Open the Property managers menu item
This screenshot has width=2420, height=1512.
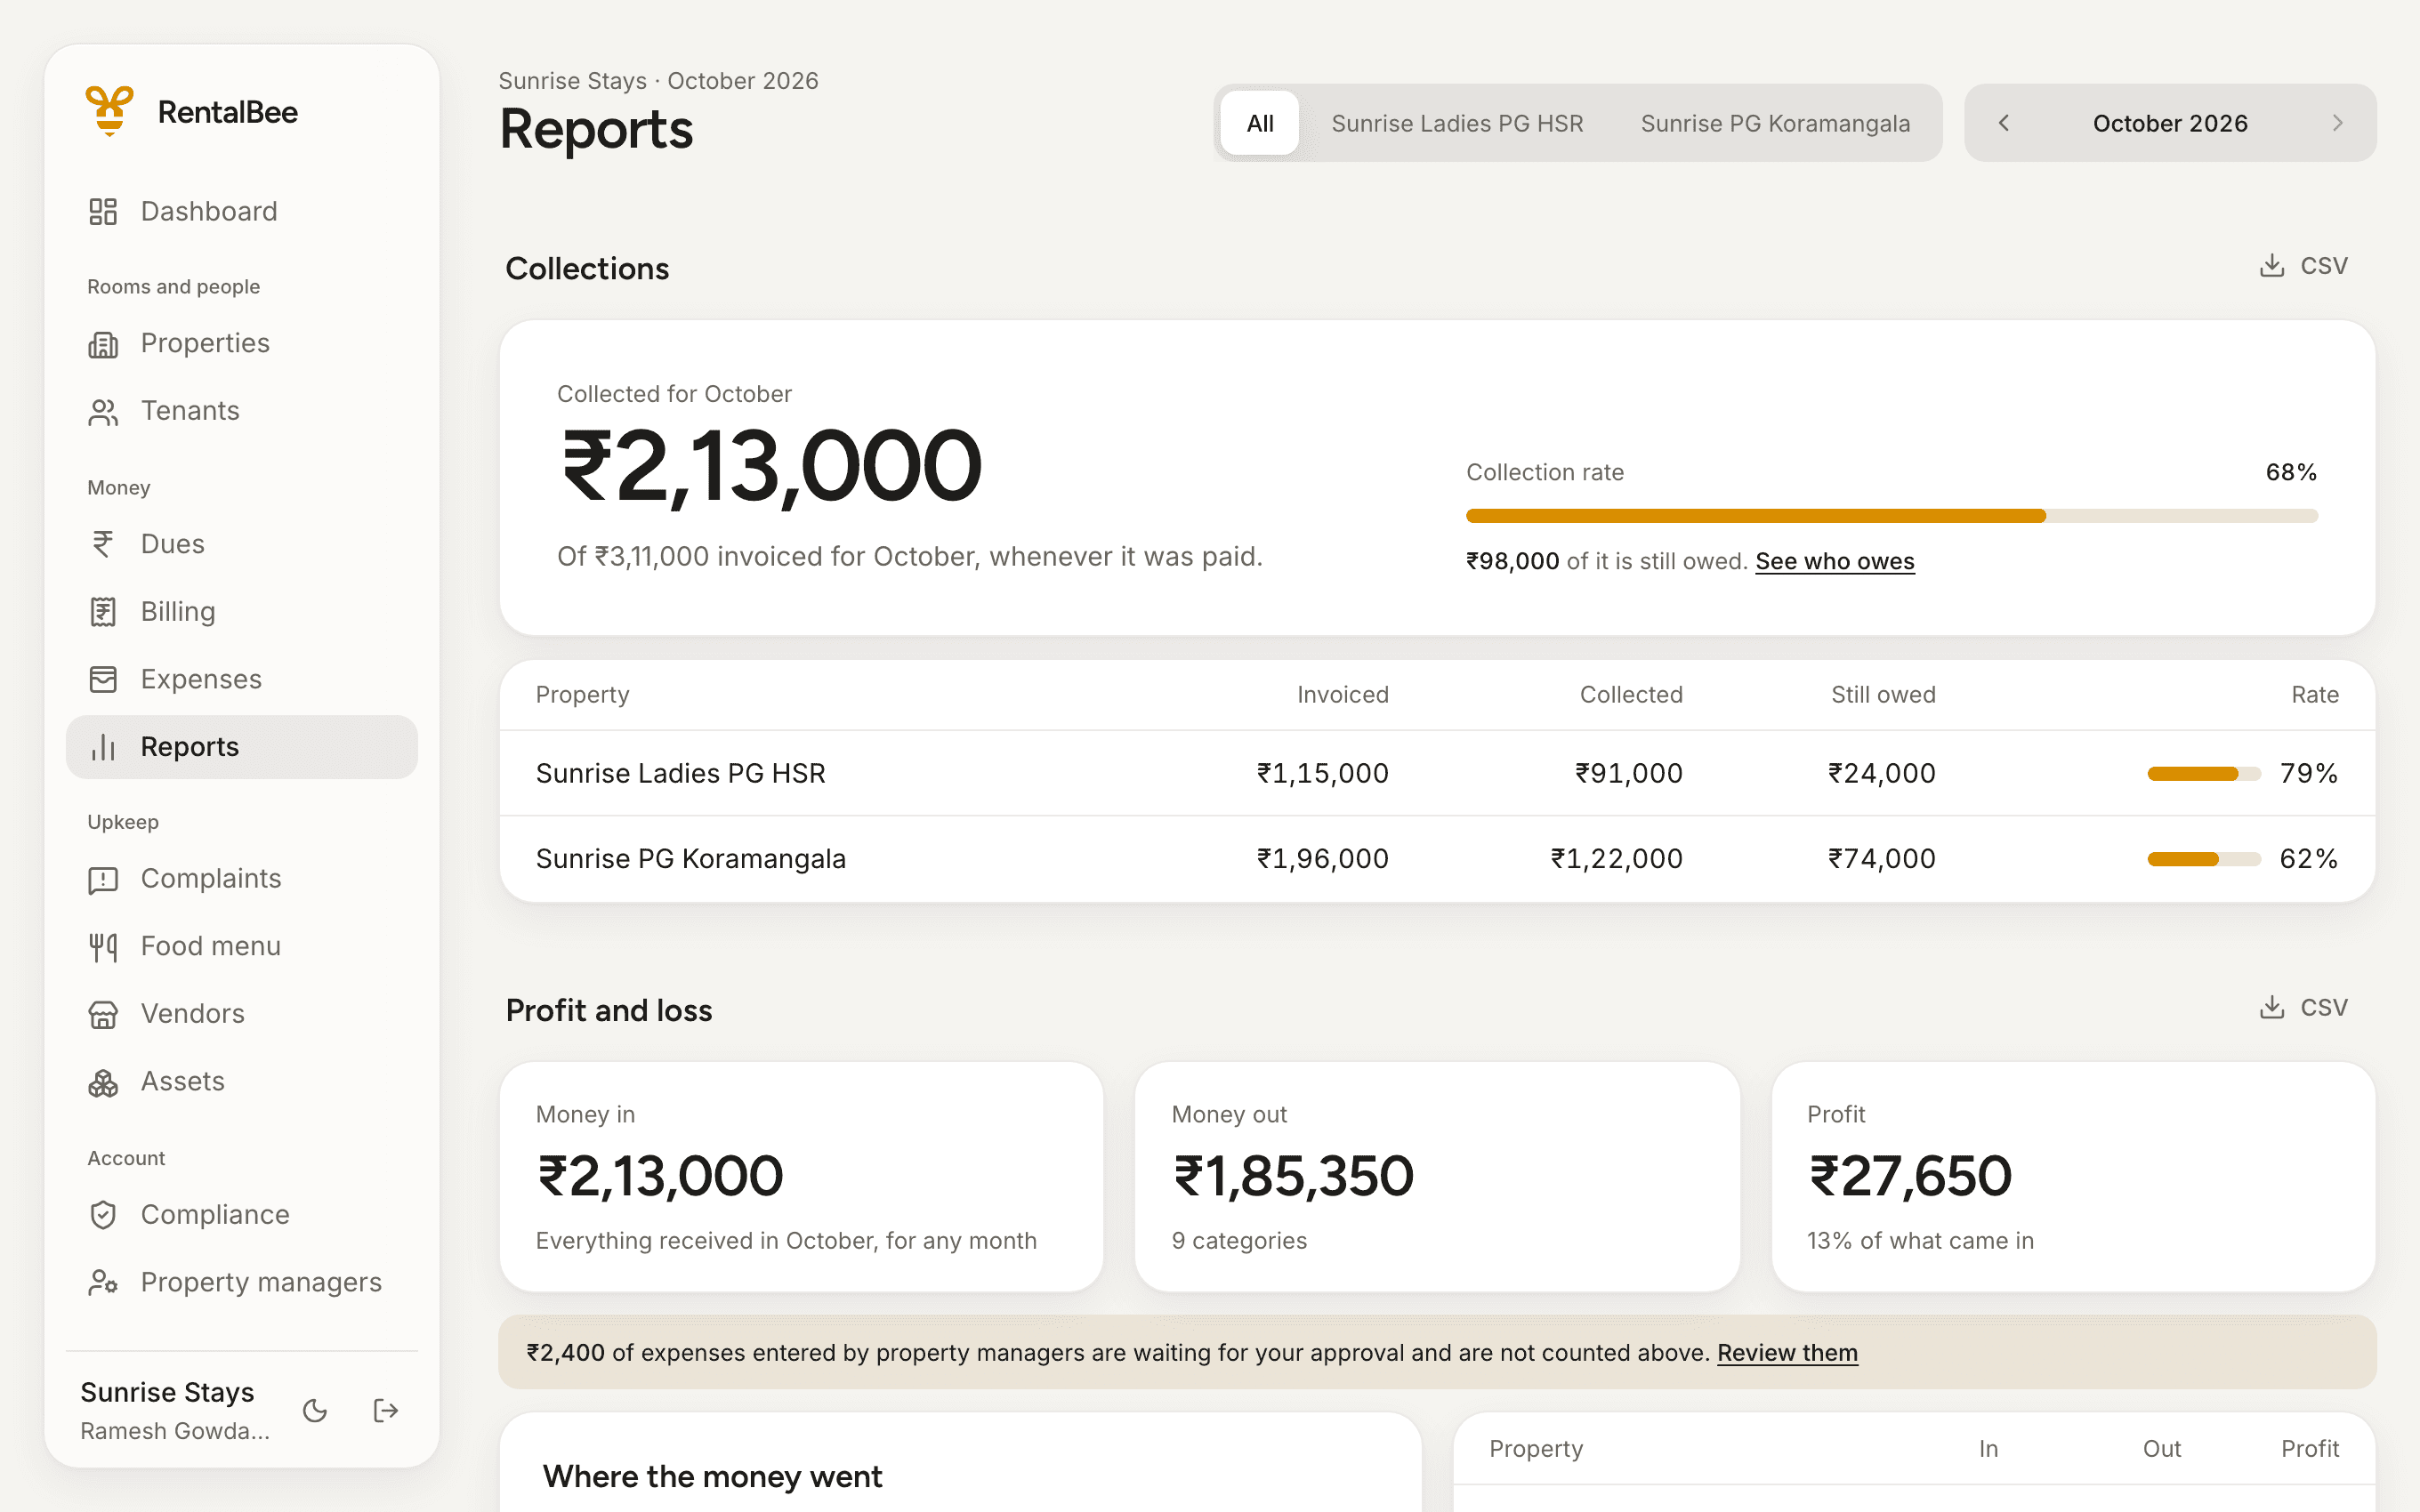[242, 1282]
